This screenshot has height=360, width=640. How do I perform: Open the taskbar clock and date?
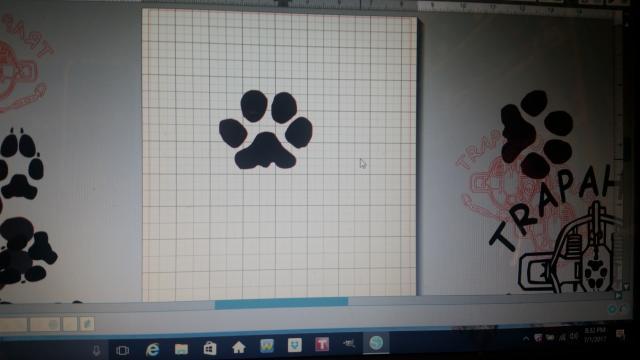coord(595,335)
